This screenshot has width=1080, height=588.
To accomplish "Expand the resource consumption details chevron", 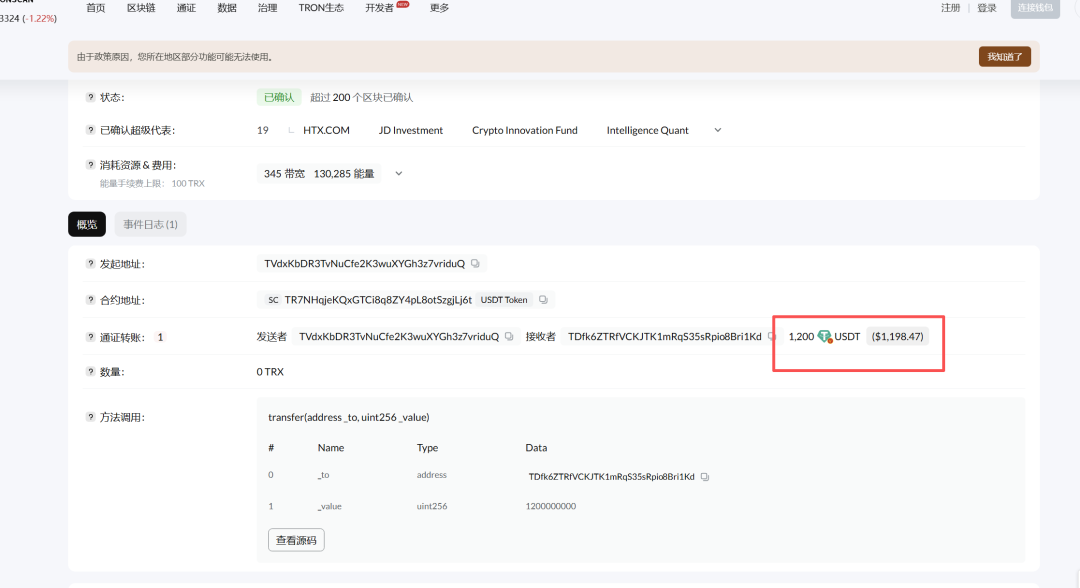I will coord(398,174).
